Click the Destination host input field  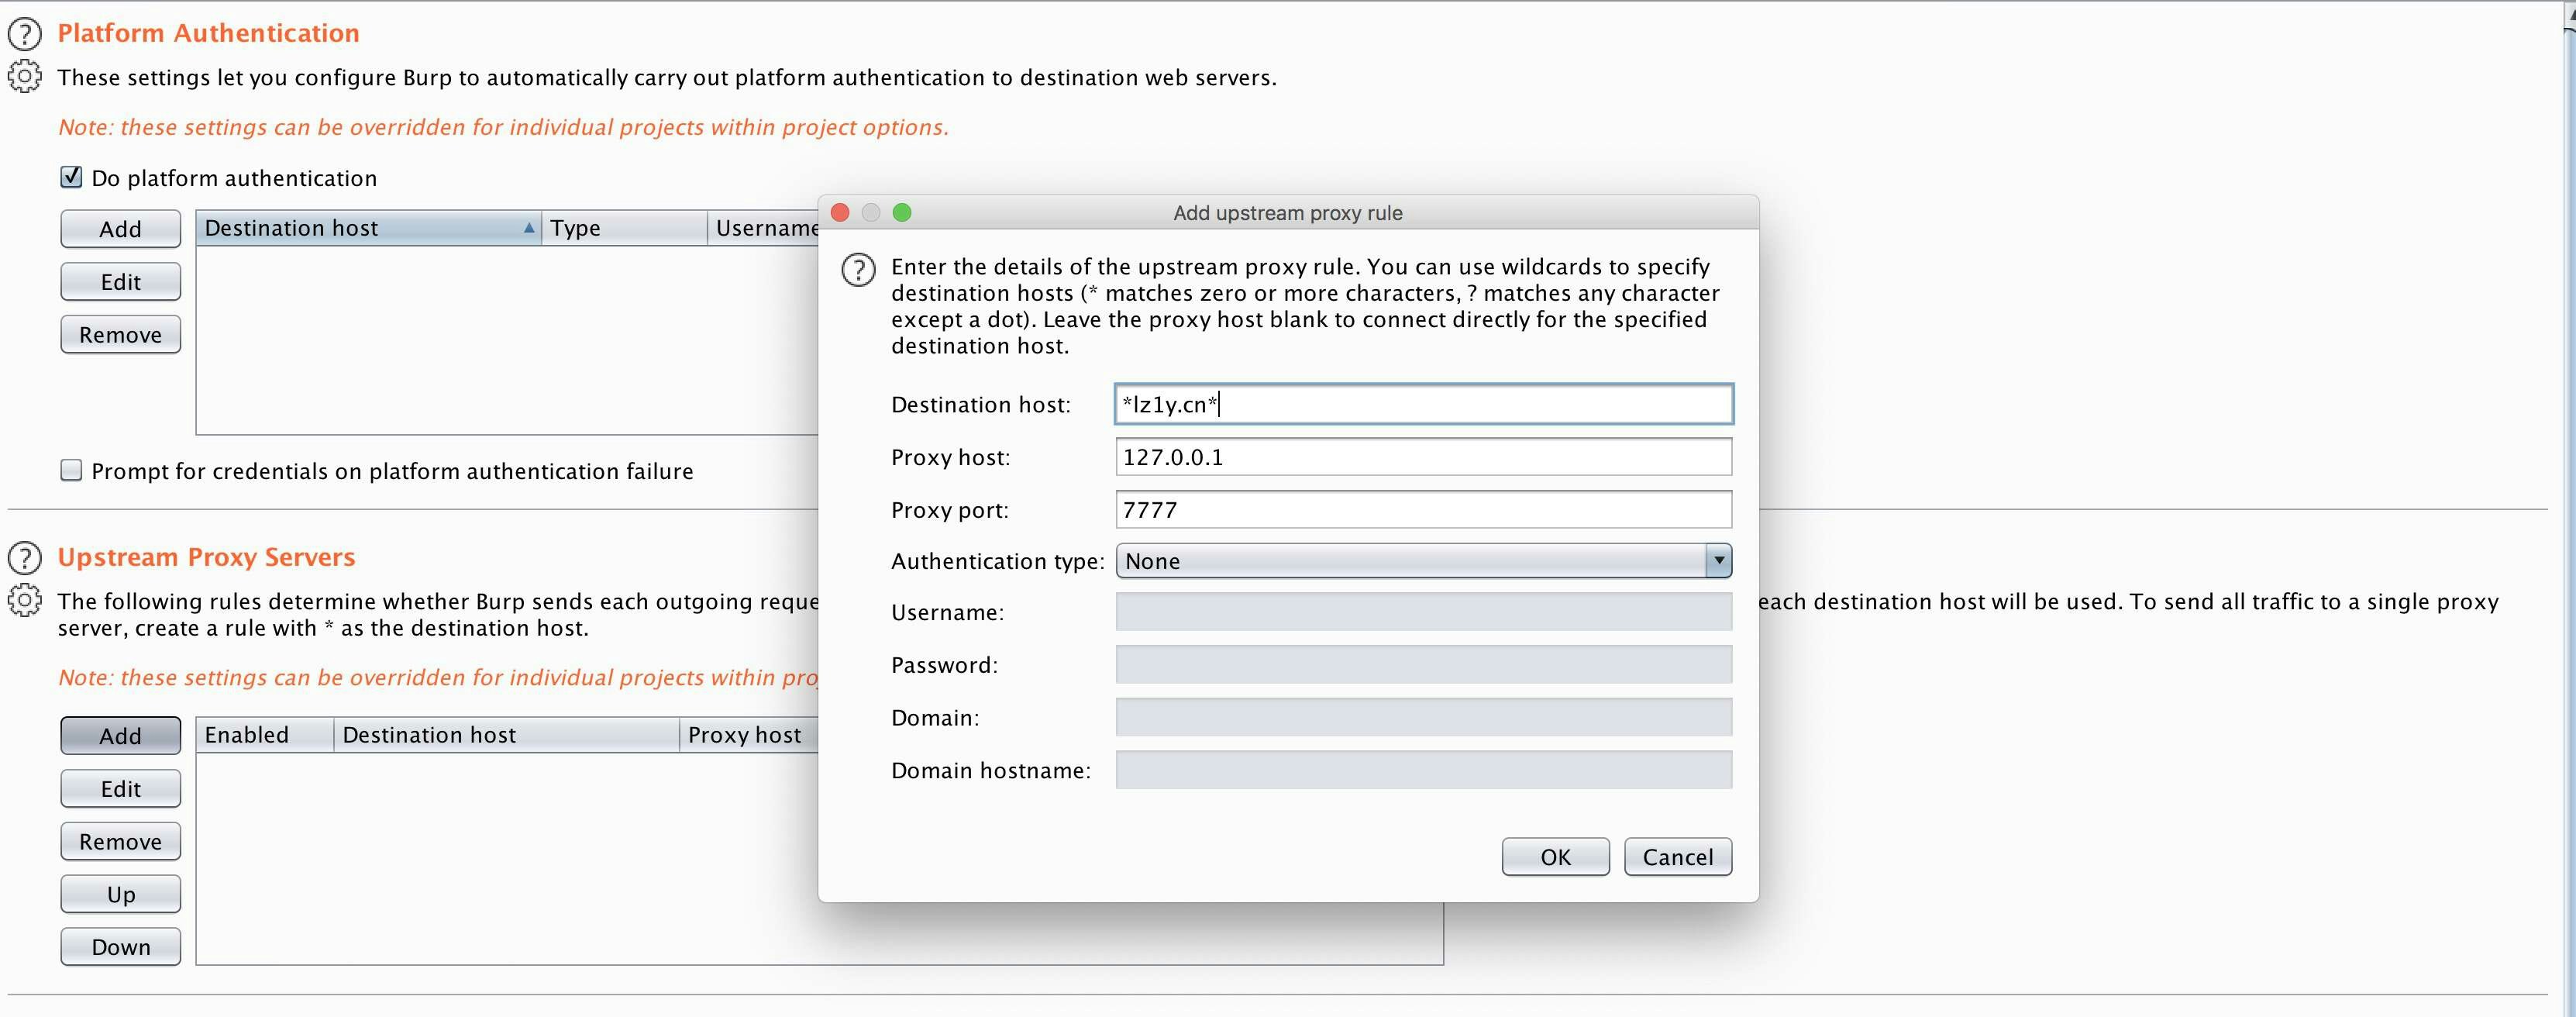coord(1422,405)
